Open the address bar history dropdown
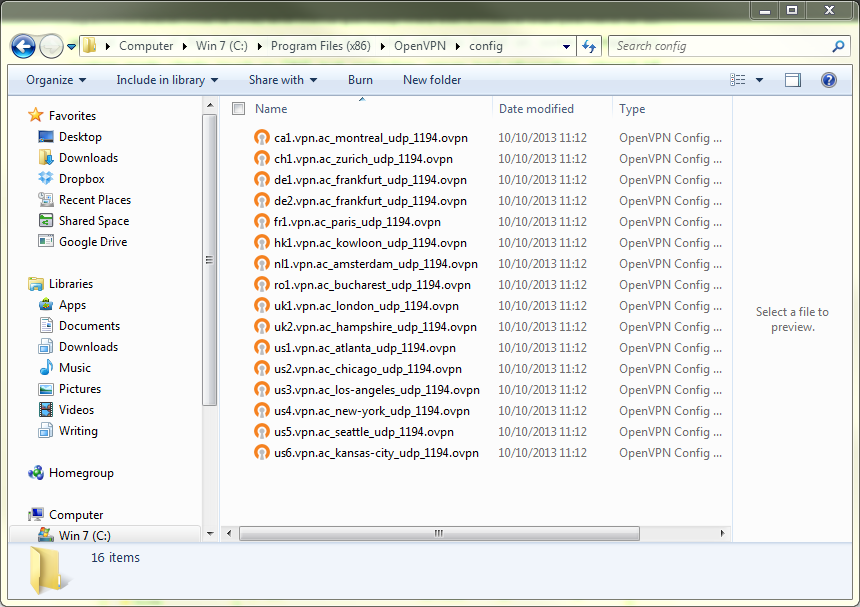 [x=566, y=47]
